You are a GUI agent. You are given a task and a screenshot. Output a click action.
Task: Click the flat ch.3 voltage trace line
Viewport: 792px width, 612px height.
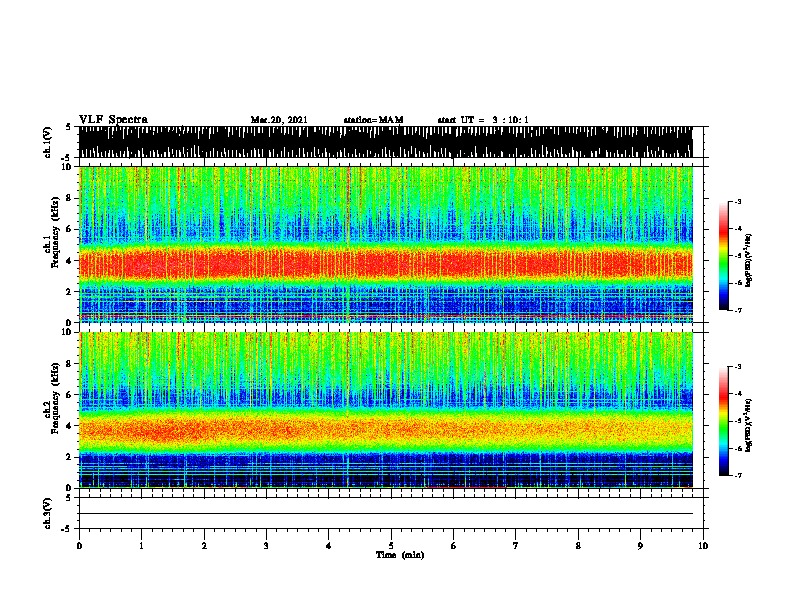(385, 514)
